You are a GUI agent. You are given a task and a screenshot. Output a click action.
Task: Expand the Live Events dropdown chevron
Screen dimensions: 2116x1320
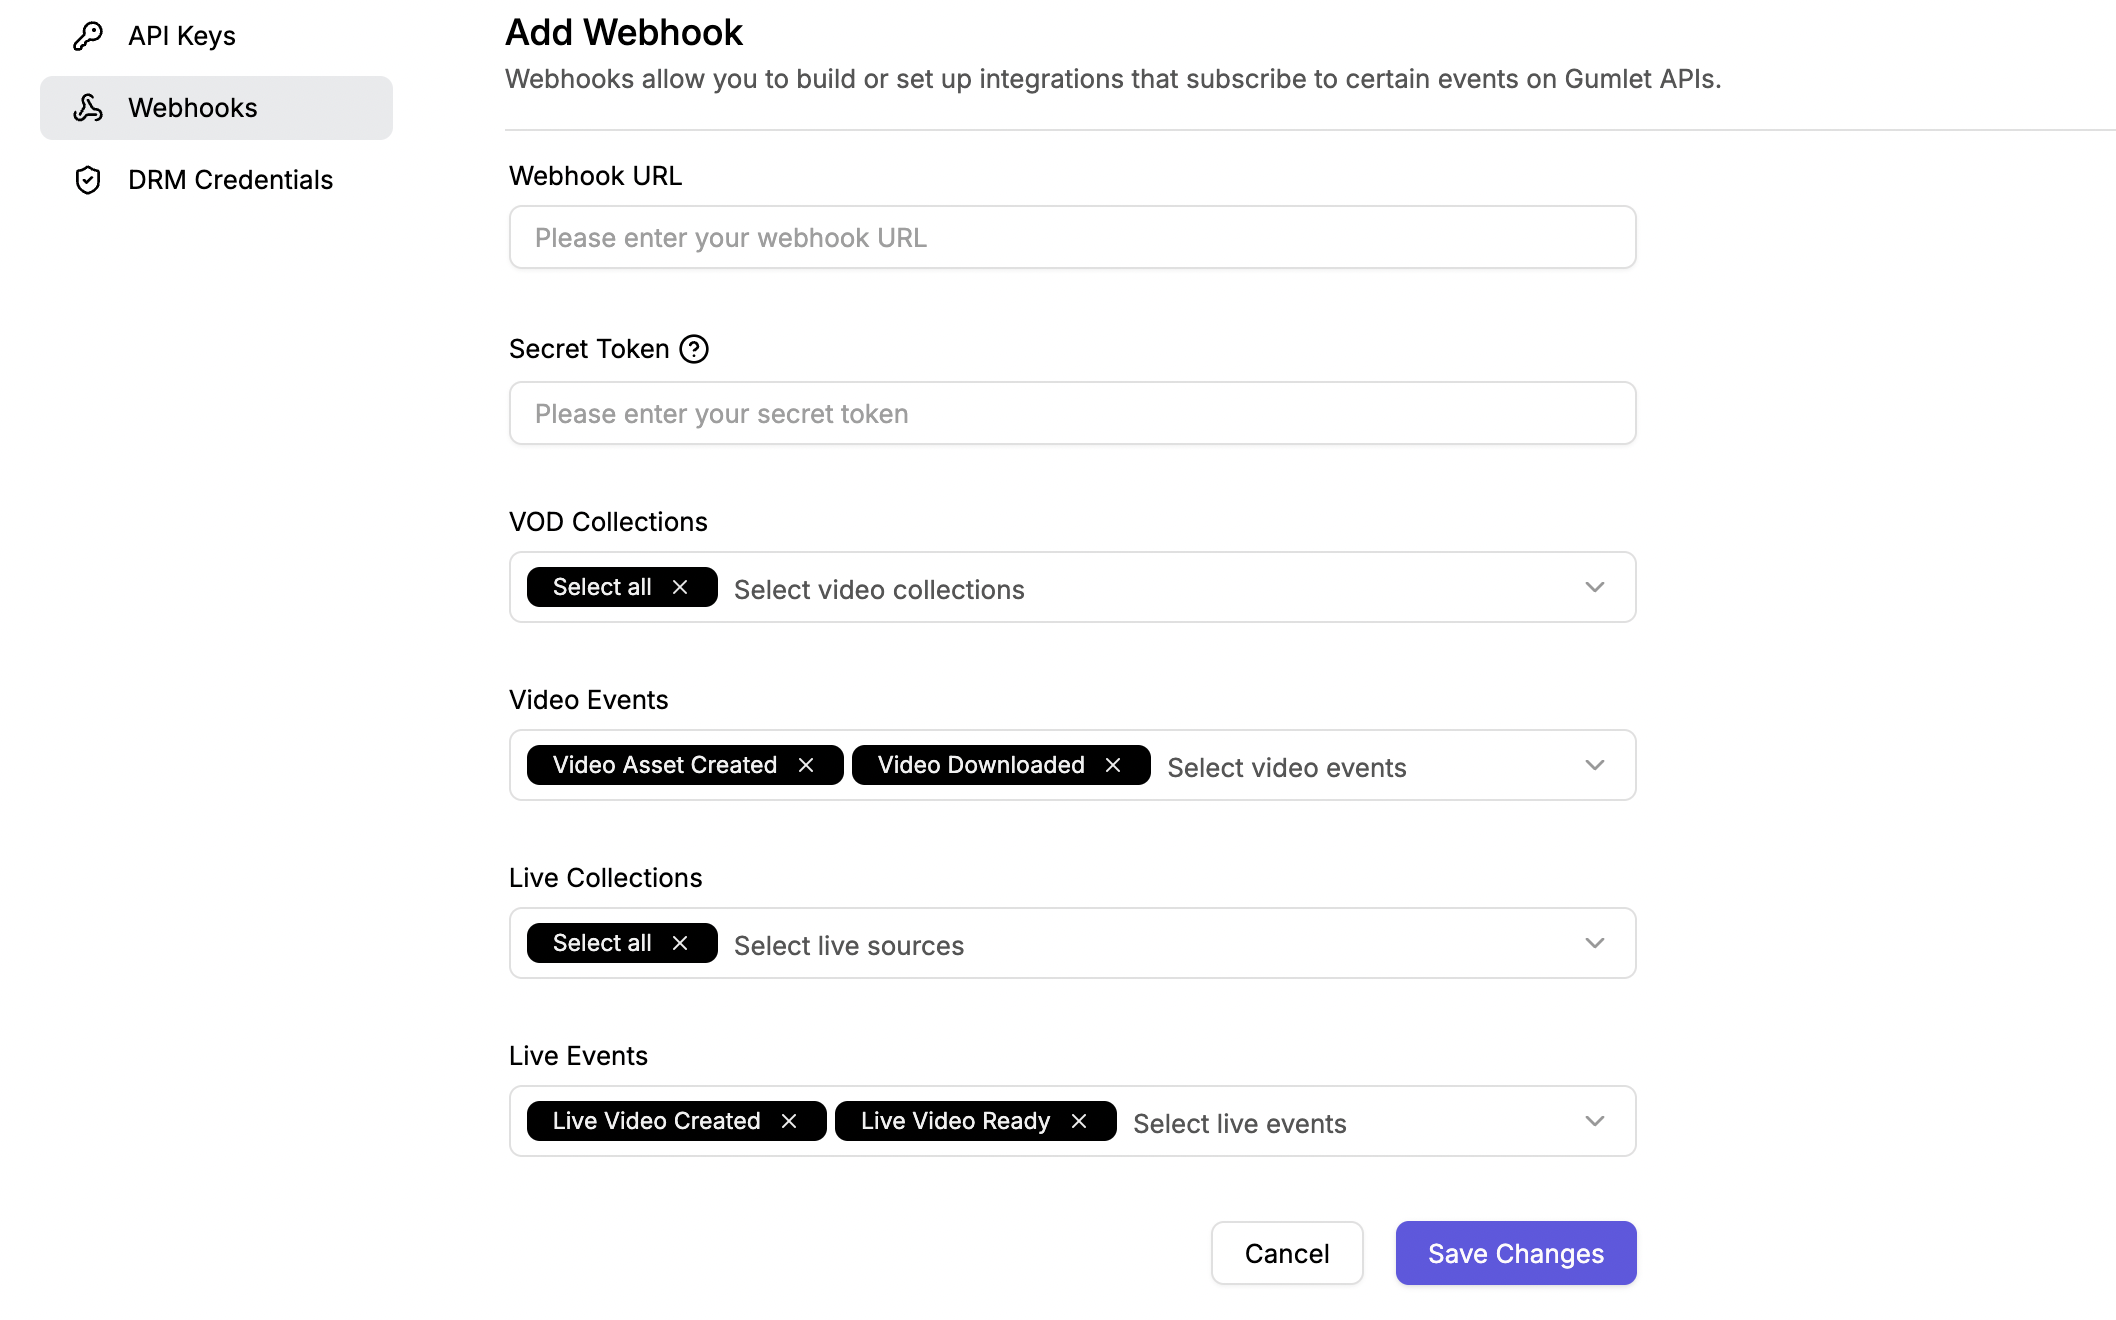[x=1595, y=1121]
